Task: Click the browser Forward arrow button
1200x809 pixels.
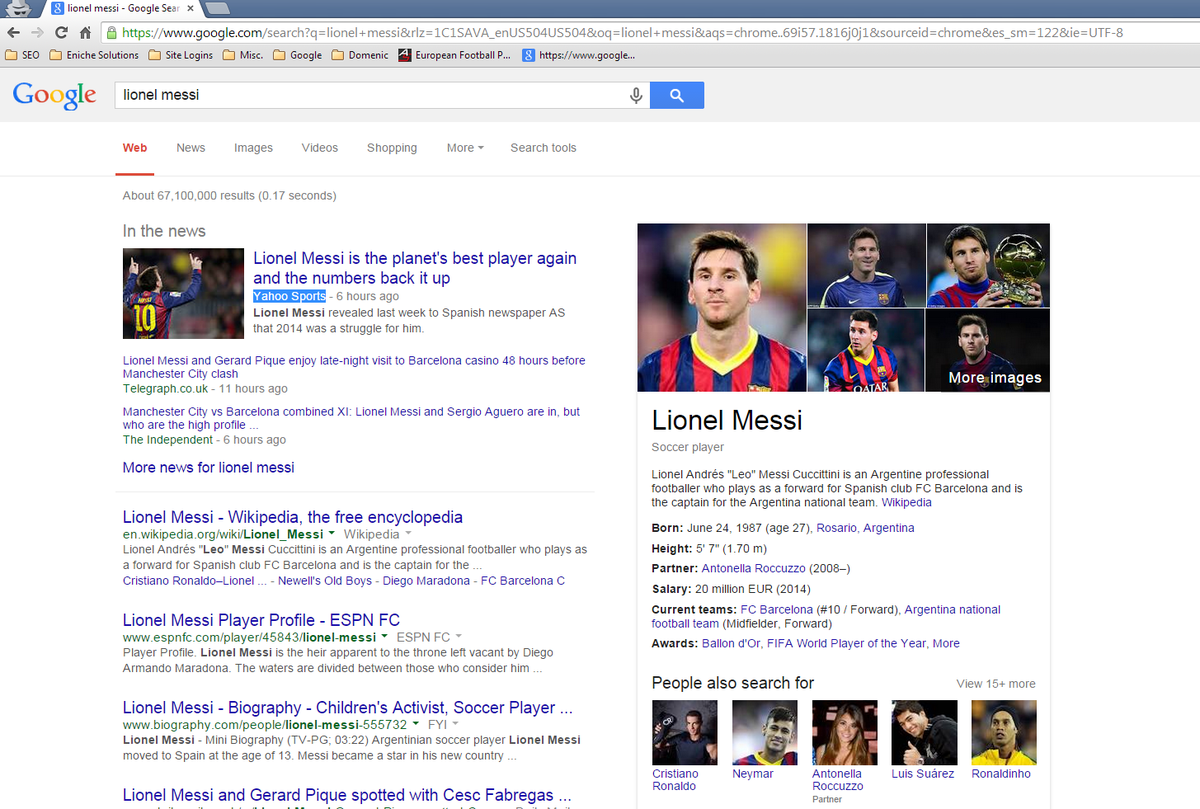Action: tap(38, 32)
